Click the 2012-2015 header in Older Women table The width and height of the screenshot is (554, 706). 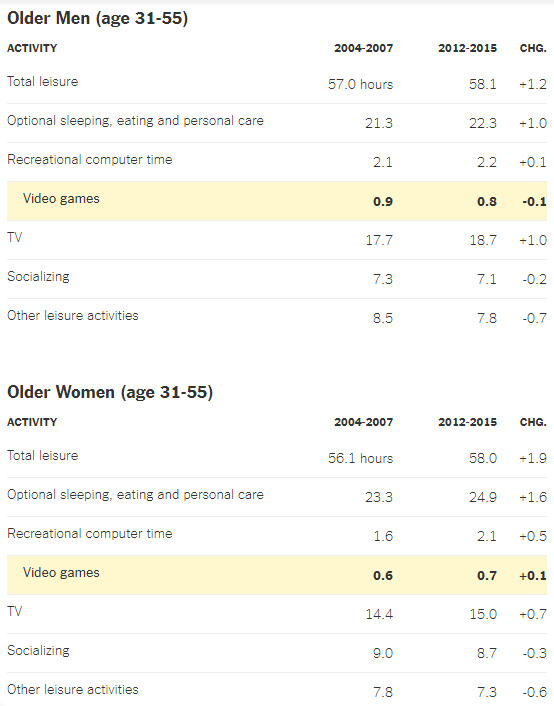(468, 422)
